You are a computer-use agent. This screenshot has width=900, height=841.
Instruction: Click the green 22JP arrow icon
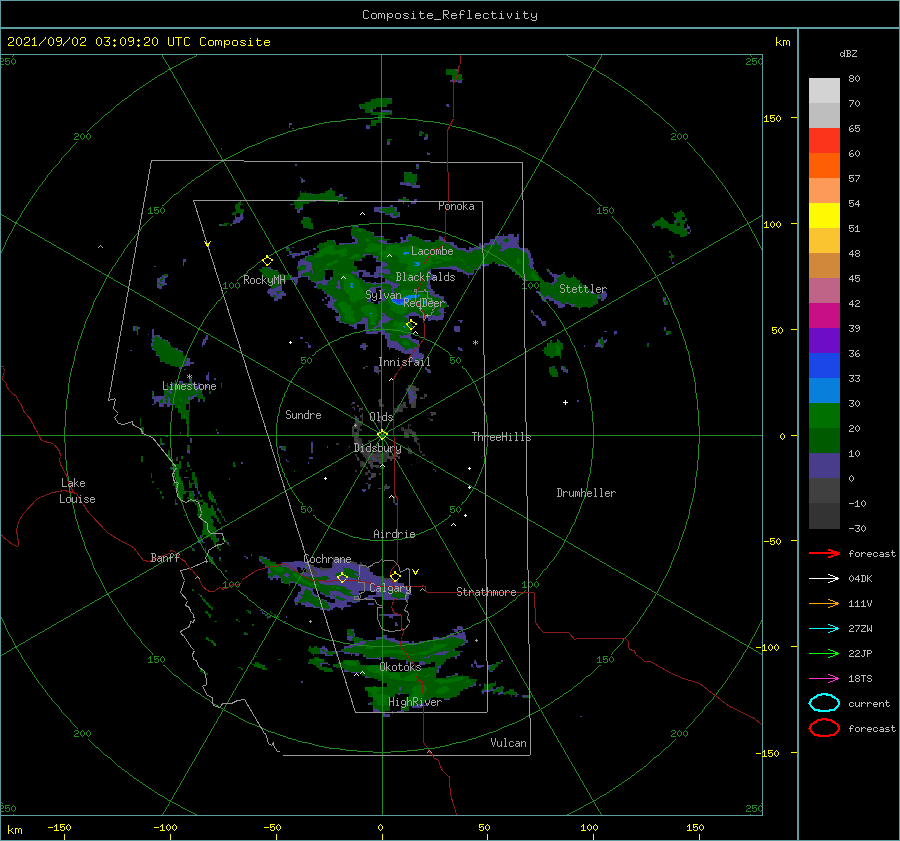824,653
